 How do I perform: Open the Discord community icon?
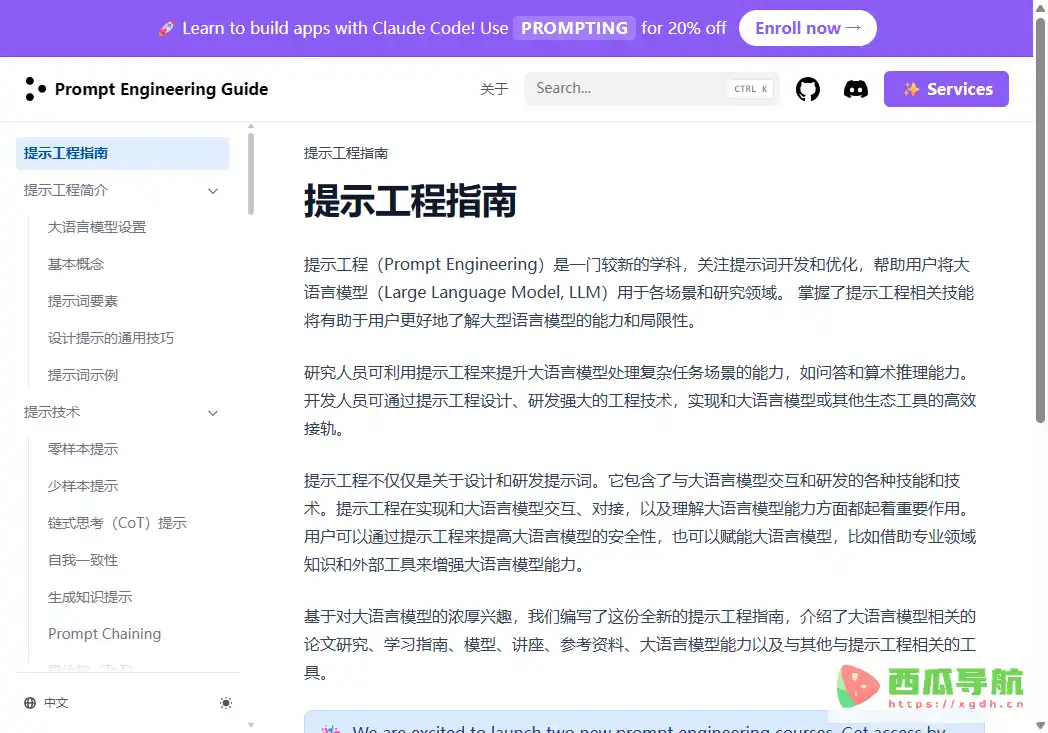coord(856,89)
